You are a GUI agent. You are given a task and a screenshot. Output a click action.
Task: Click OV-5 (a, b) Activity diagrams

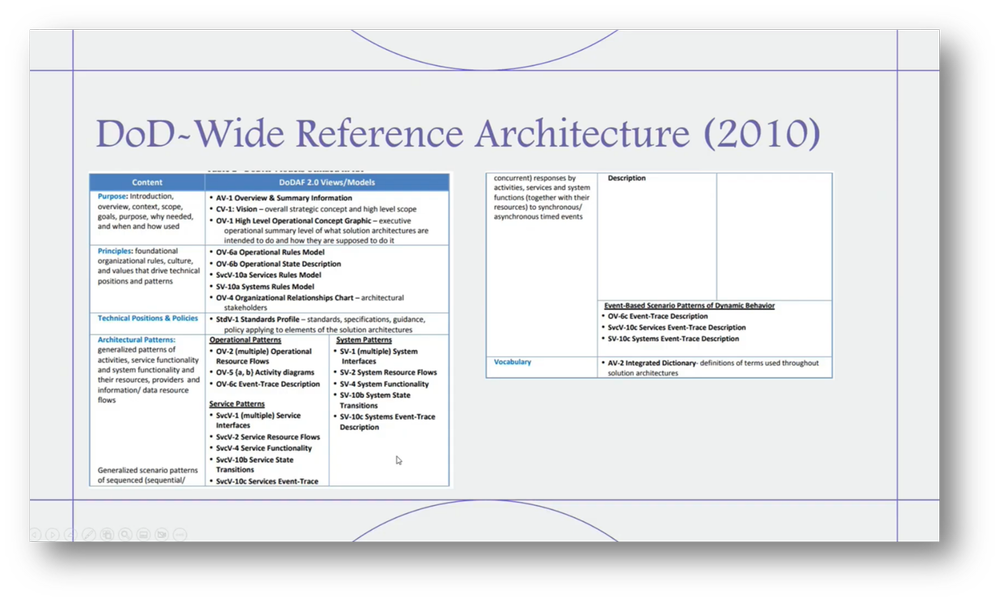click(265, 372)
